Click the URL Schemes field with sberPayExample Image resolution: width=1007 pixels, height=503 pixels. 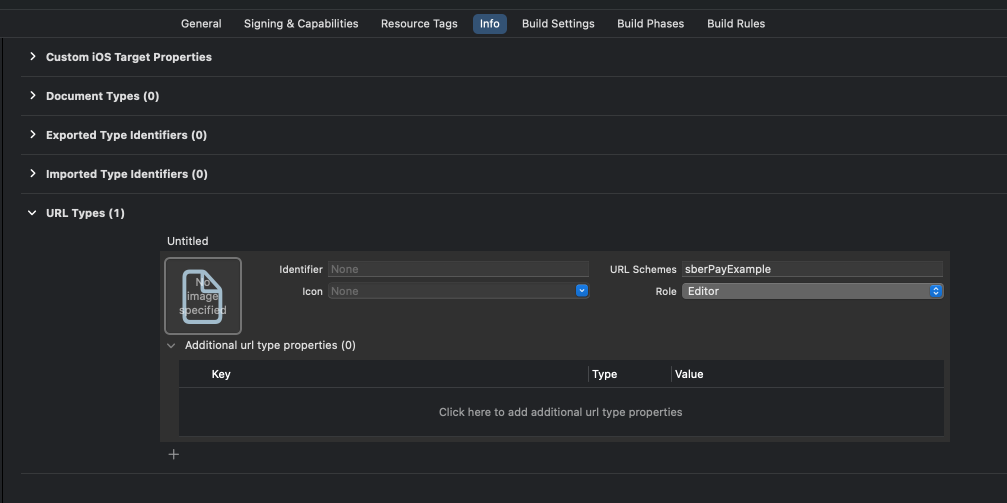[x=812, y=269]
